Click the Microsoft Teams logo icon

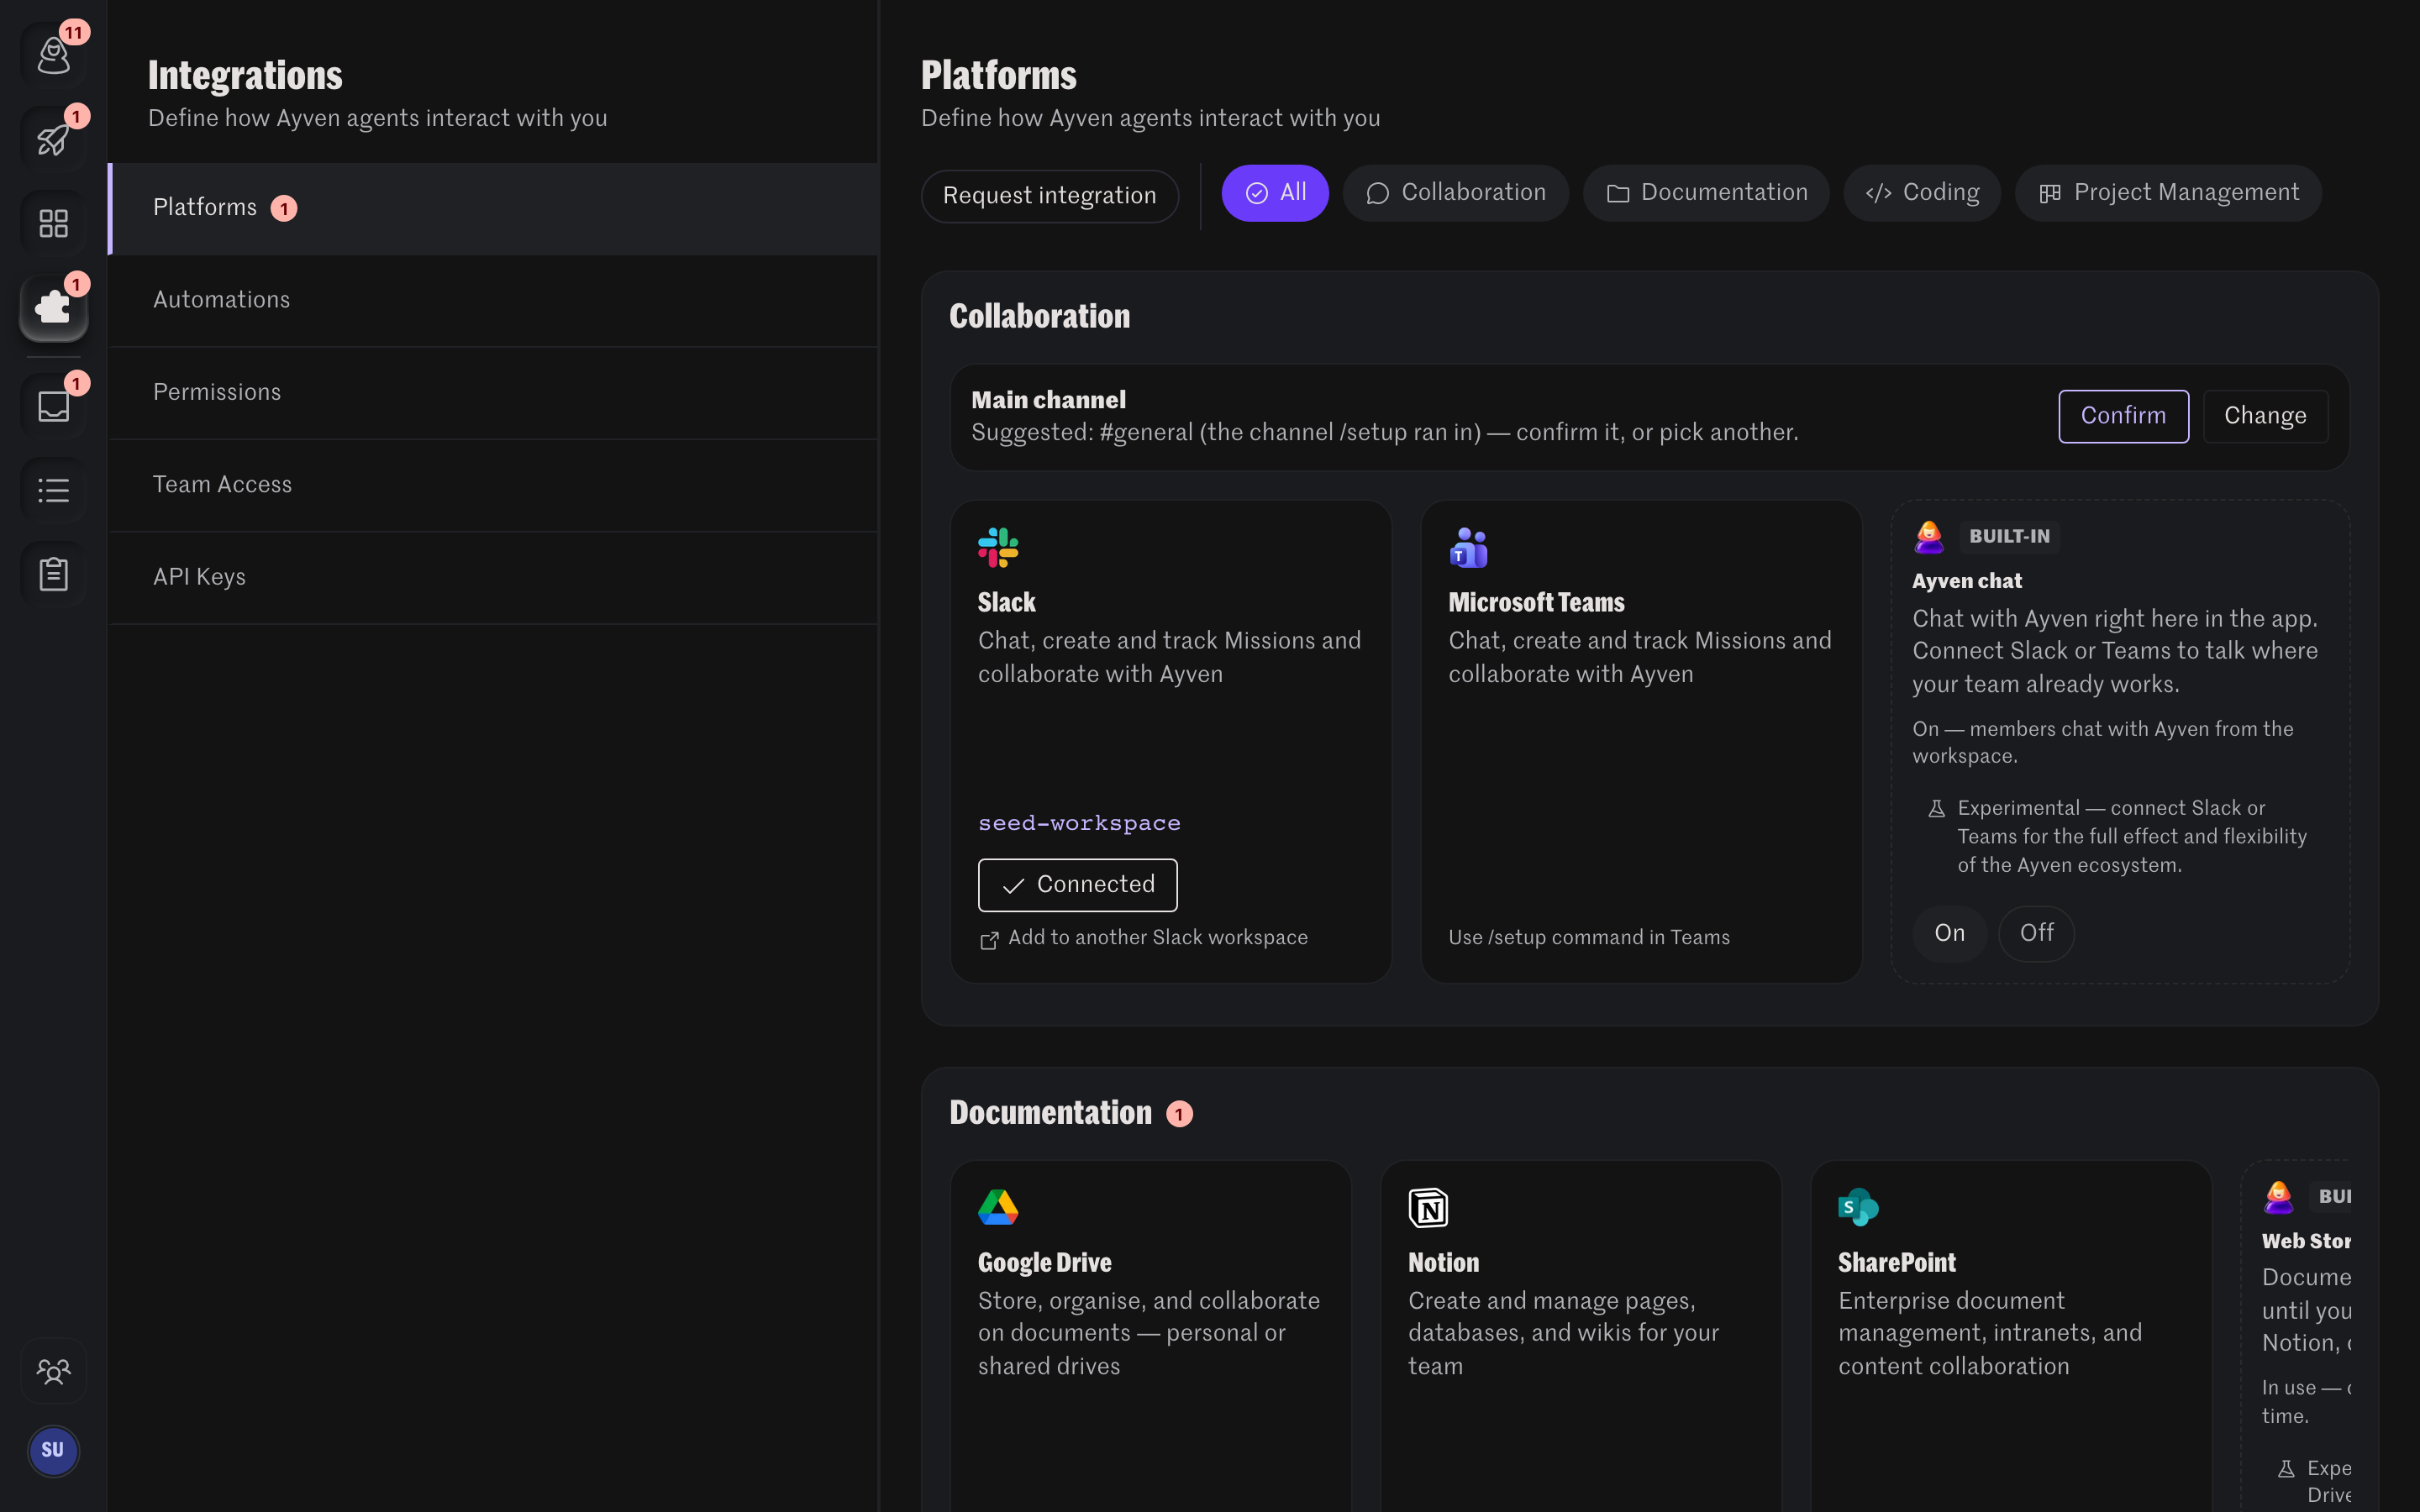click(1469, 548)
